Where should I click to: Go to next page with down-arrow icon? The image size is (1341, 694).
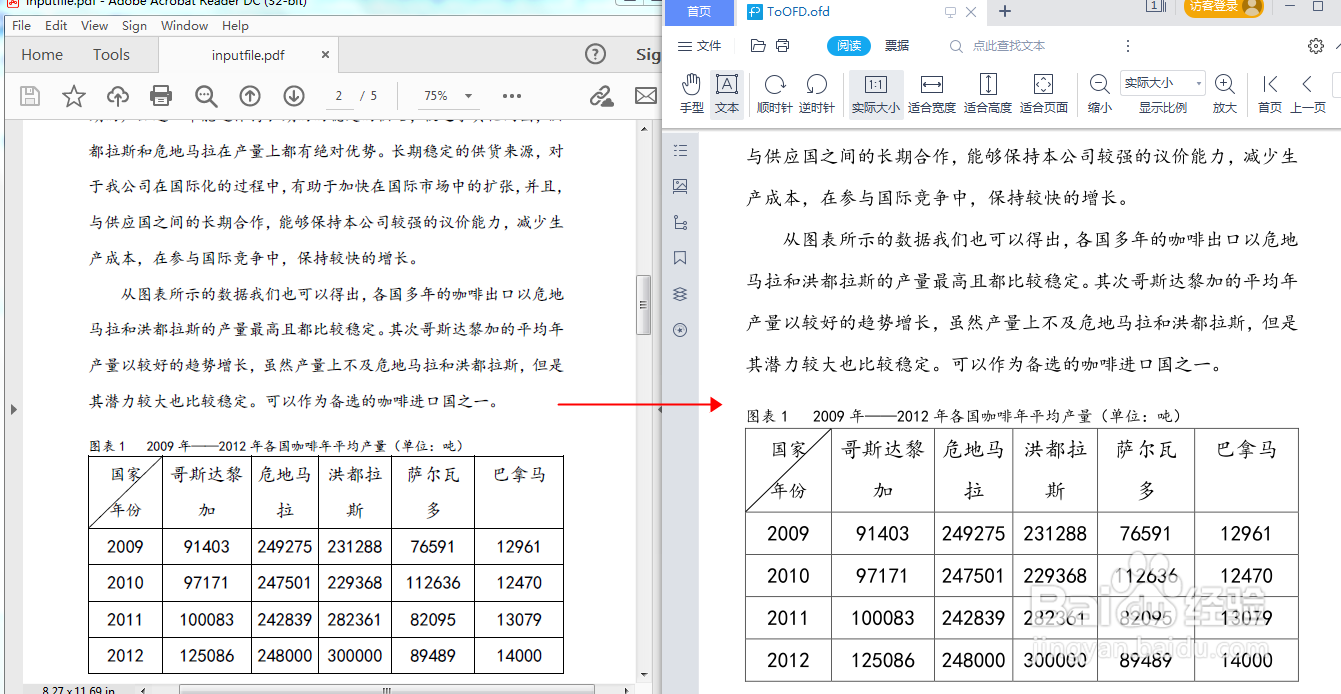292,96
